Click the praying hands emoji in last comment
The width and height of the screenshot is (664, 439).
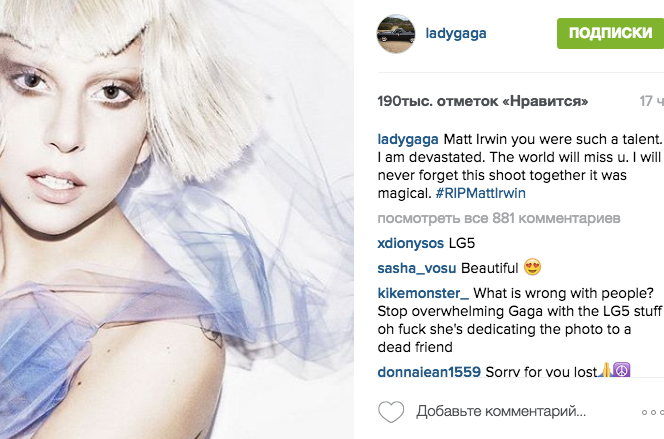pyautogui.click(x=606, y=370)
